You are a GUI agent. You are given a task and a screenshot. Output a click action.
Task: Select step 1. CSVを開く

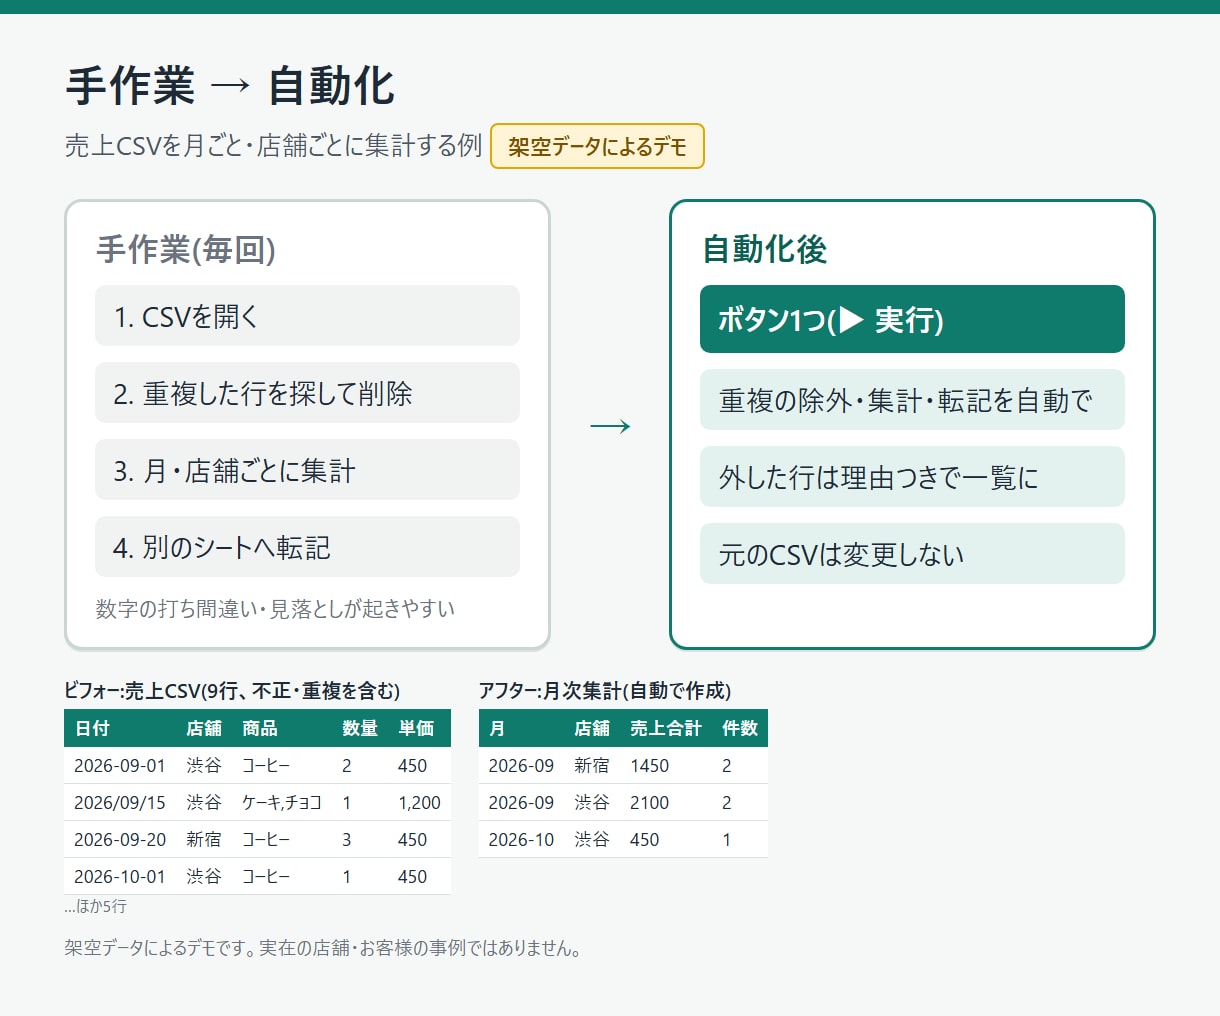click(x=307, y=316)
